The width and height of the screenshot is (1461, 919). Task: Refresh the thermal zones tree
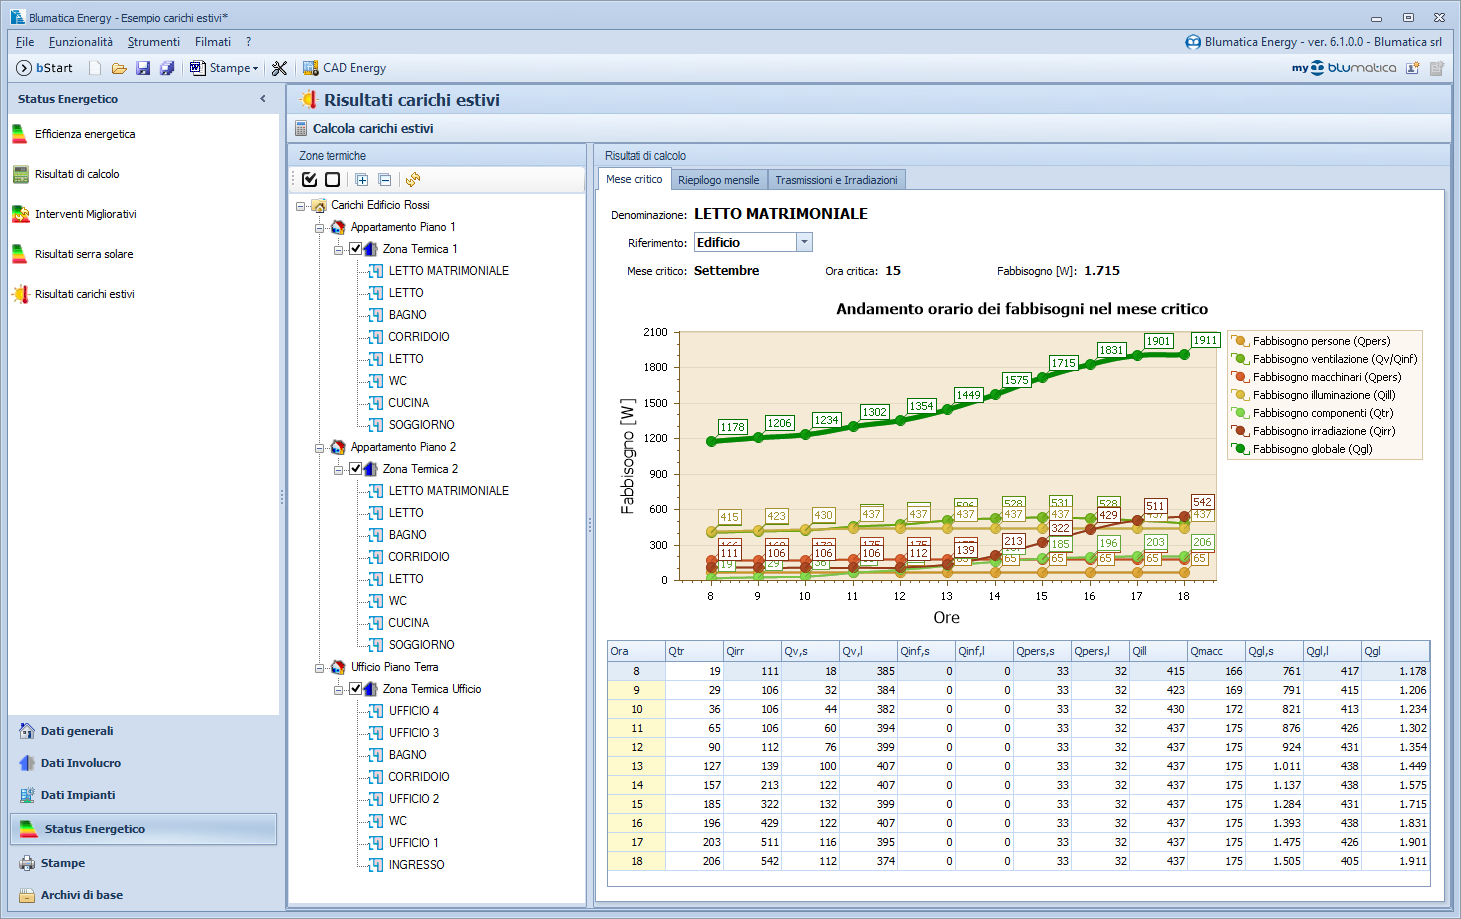(413, 180)
